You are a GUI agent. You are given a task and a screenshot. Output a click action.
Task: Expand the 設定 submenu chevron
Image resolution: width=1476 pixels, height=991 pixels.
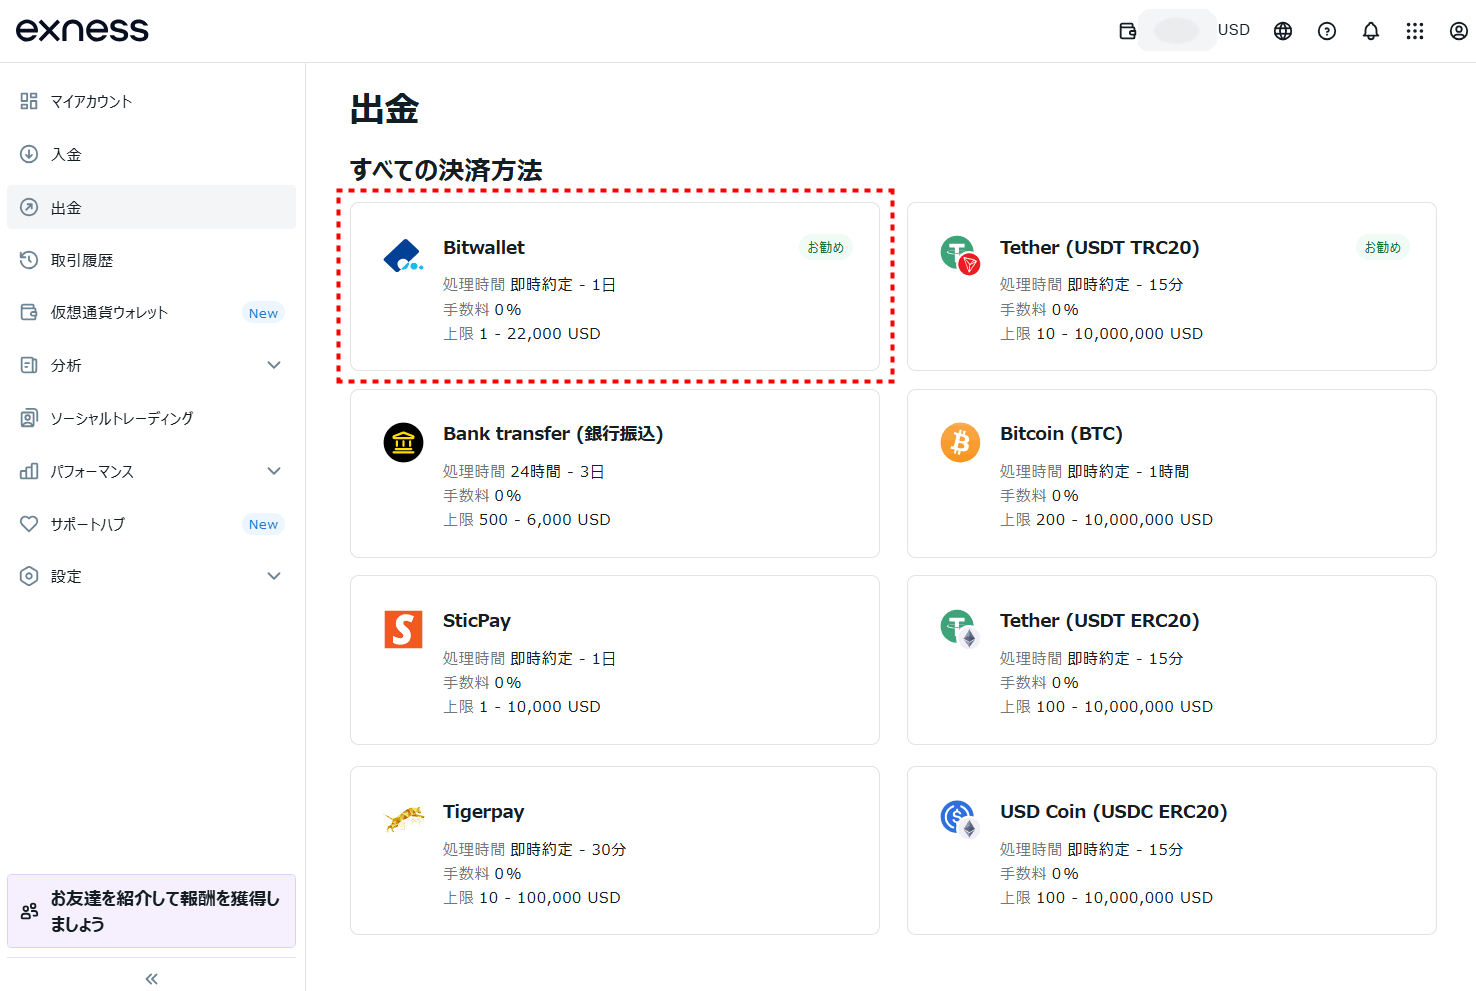(274, 576)
